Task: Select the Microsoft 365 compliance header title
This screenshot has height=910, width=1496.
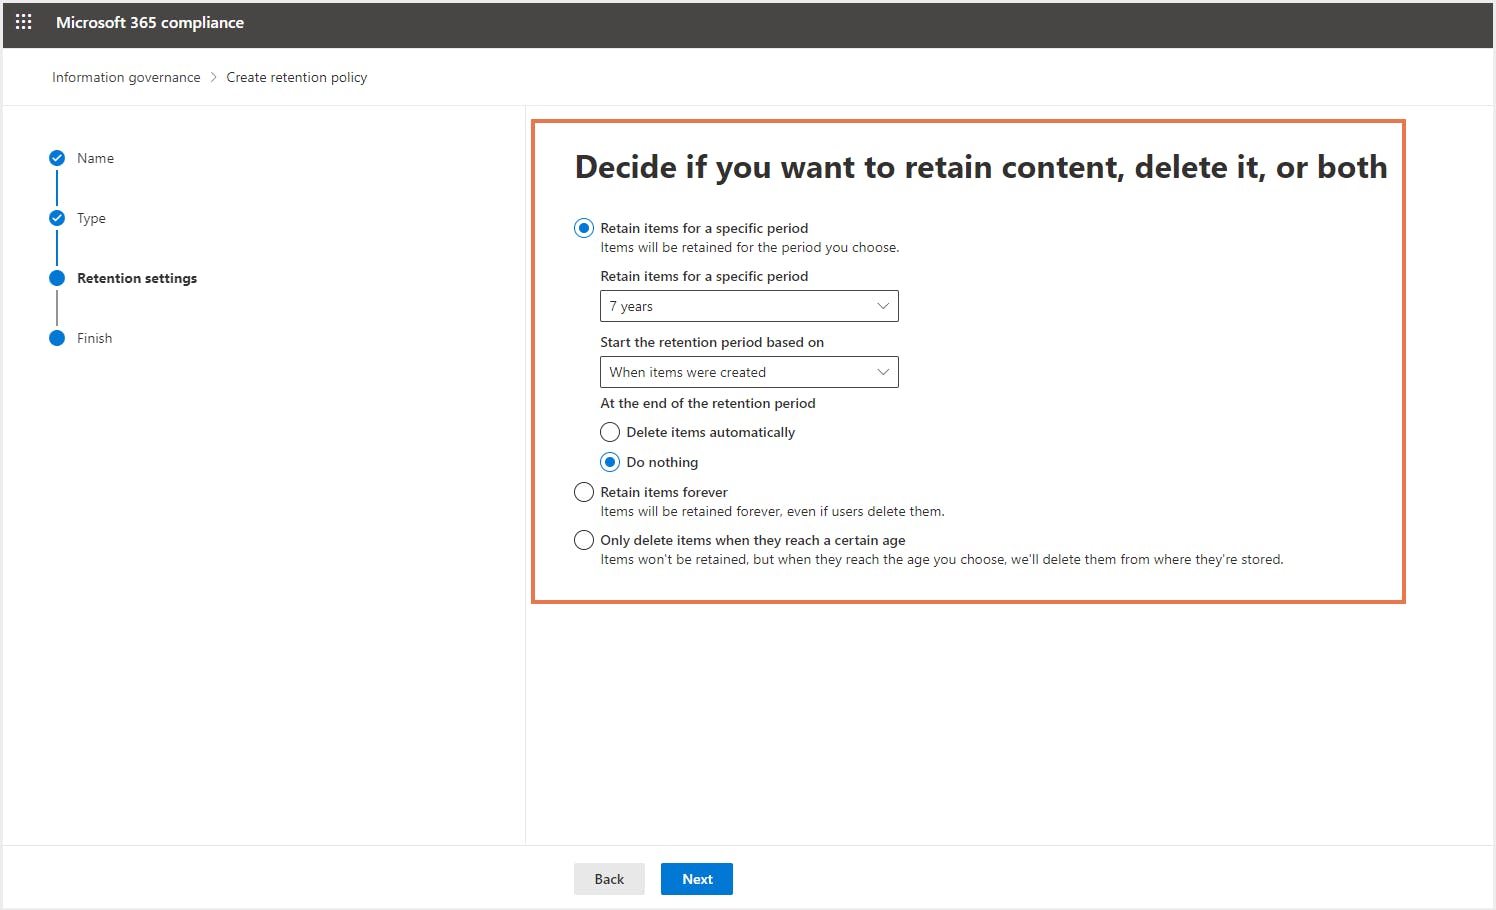Action: (x=150, y=22)
